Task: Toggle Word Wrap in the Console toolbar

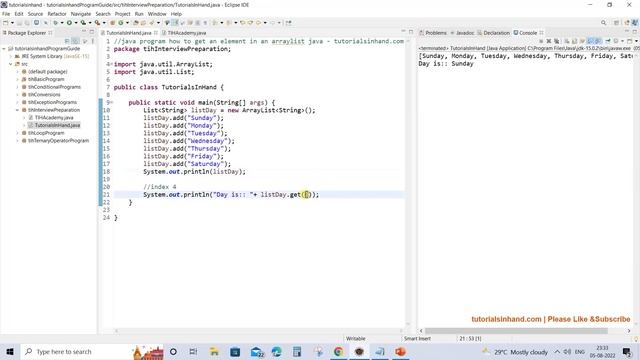Action: tap(582, 41)
